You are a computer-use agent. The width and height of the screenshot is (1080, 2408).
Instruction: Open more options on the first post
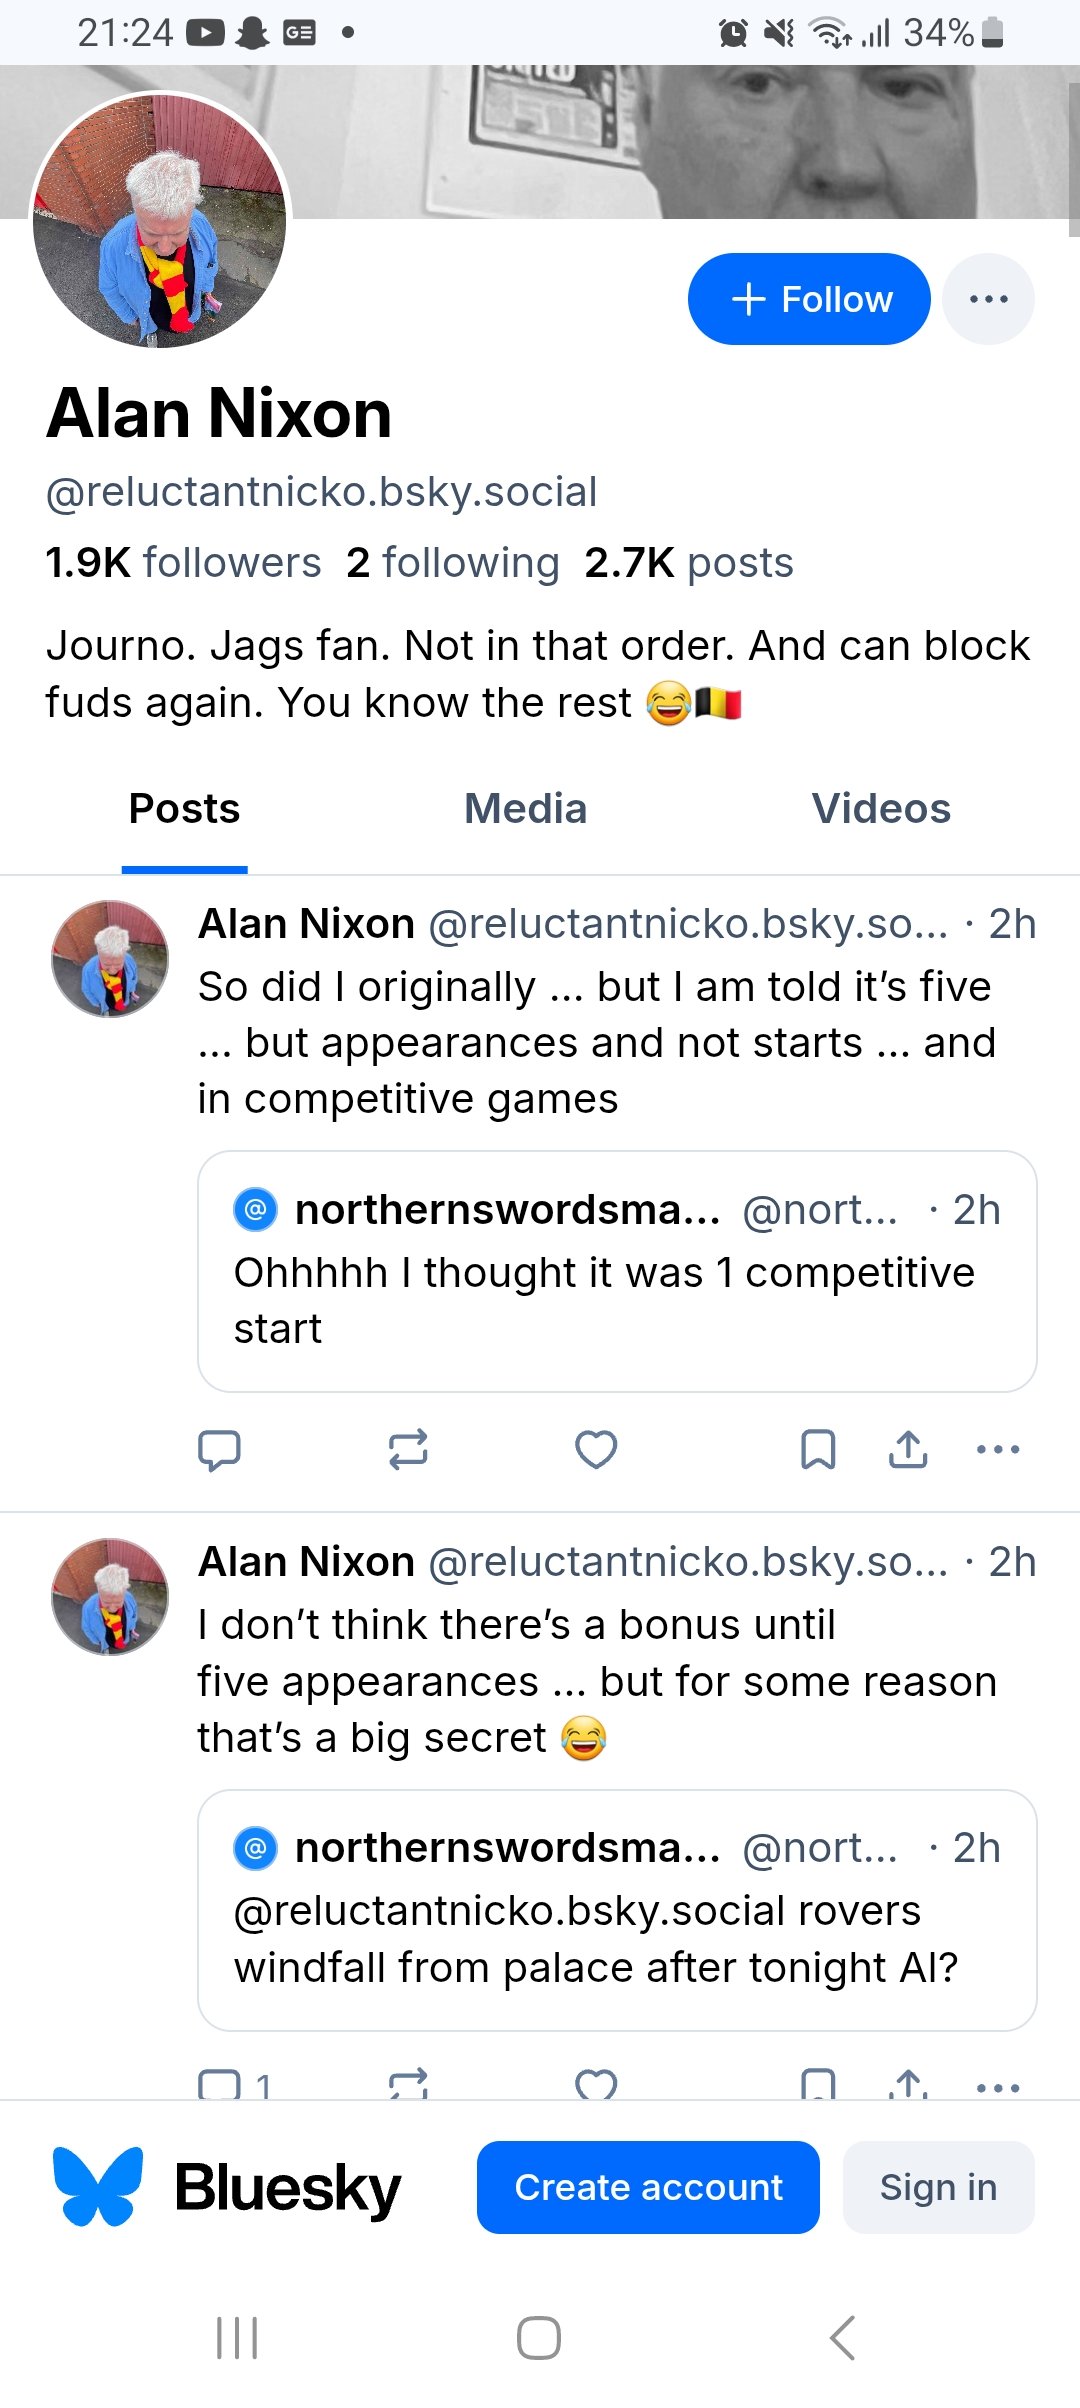(997, 1449)
